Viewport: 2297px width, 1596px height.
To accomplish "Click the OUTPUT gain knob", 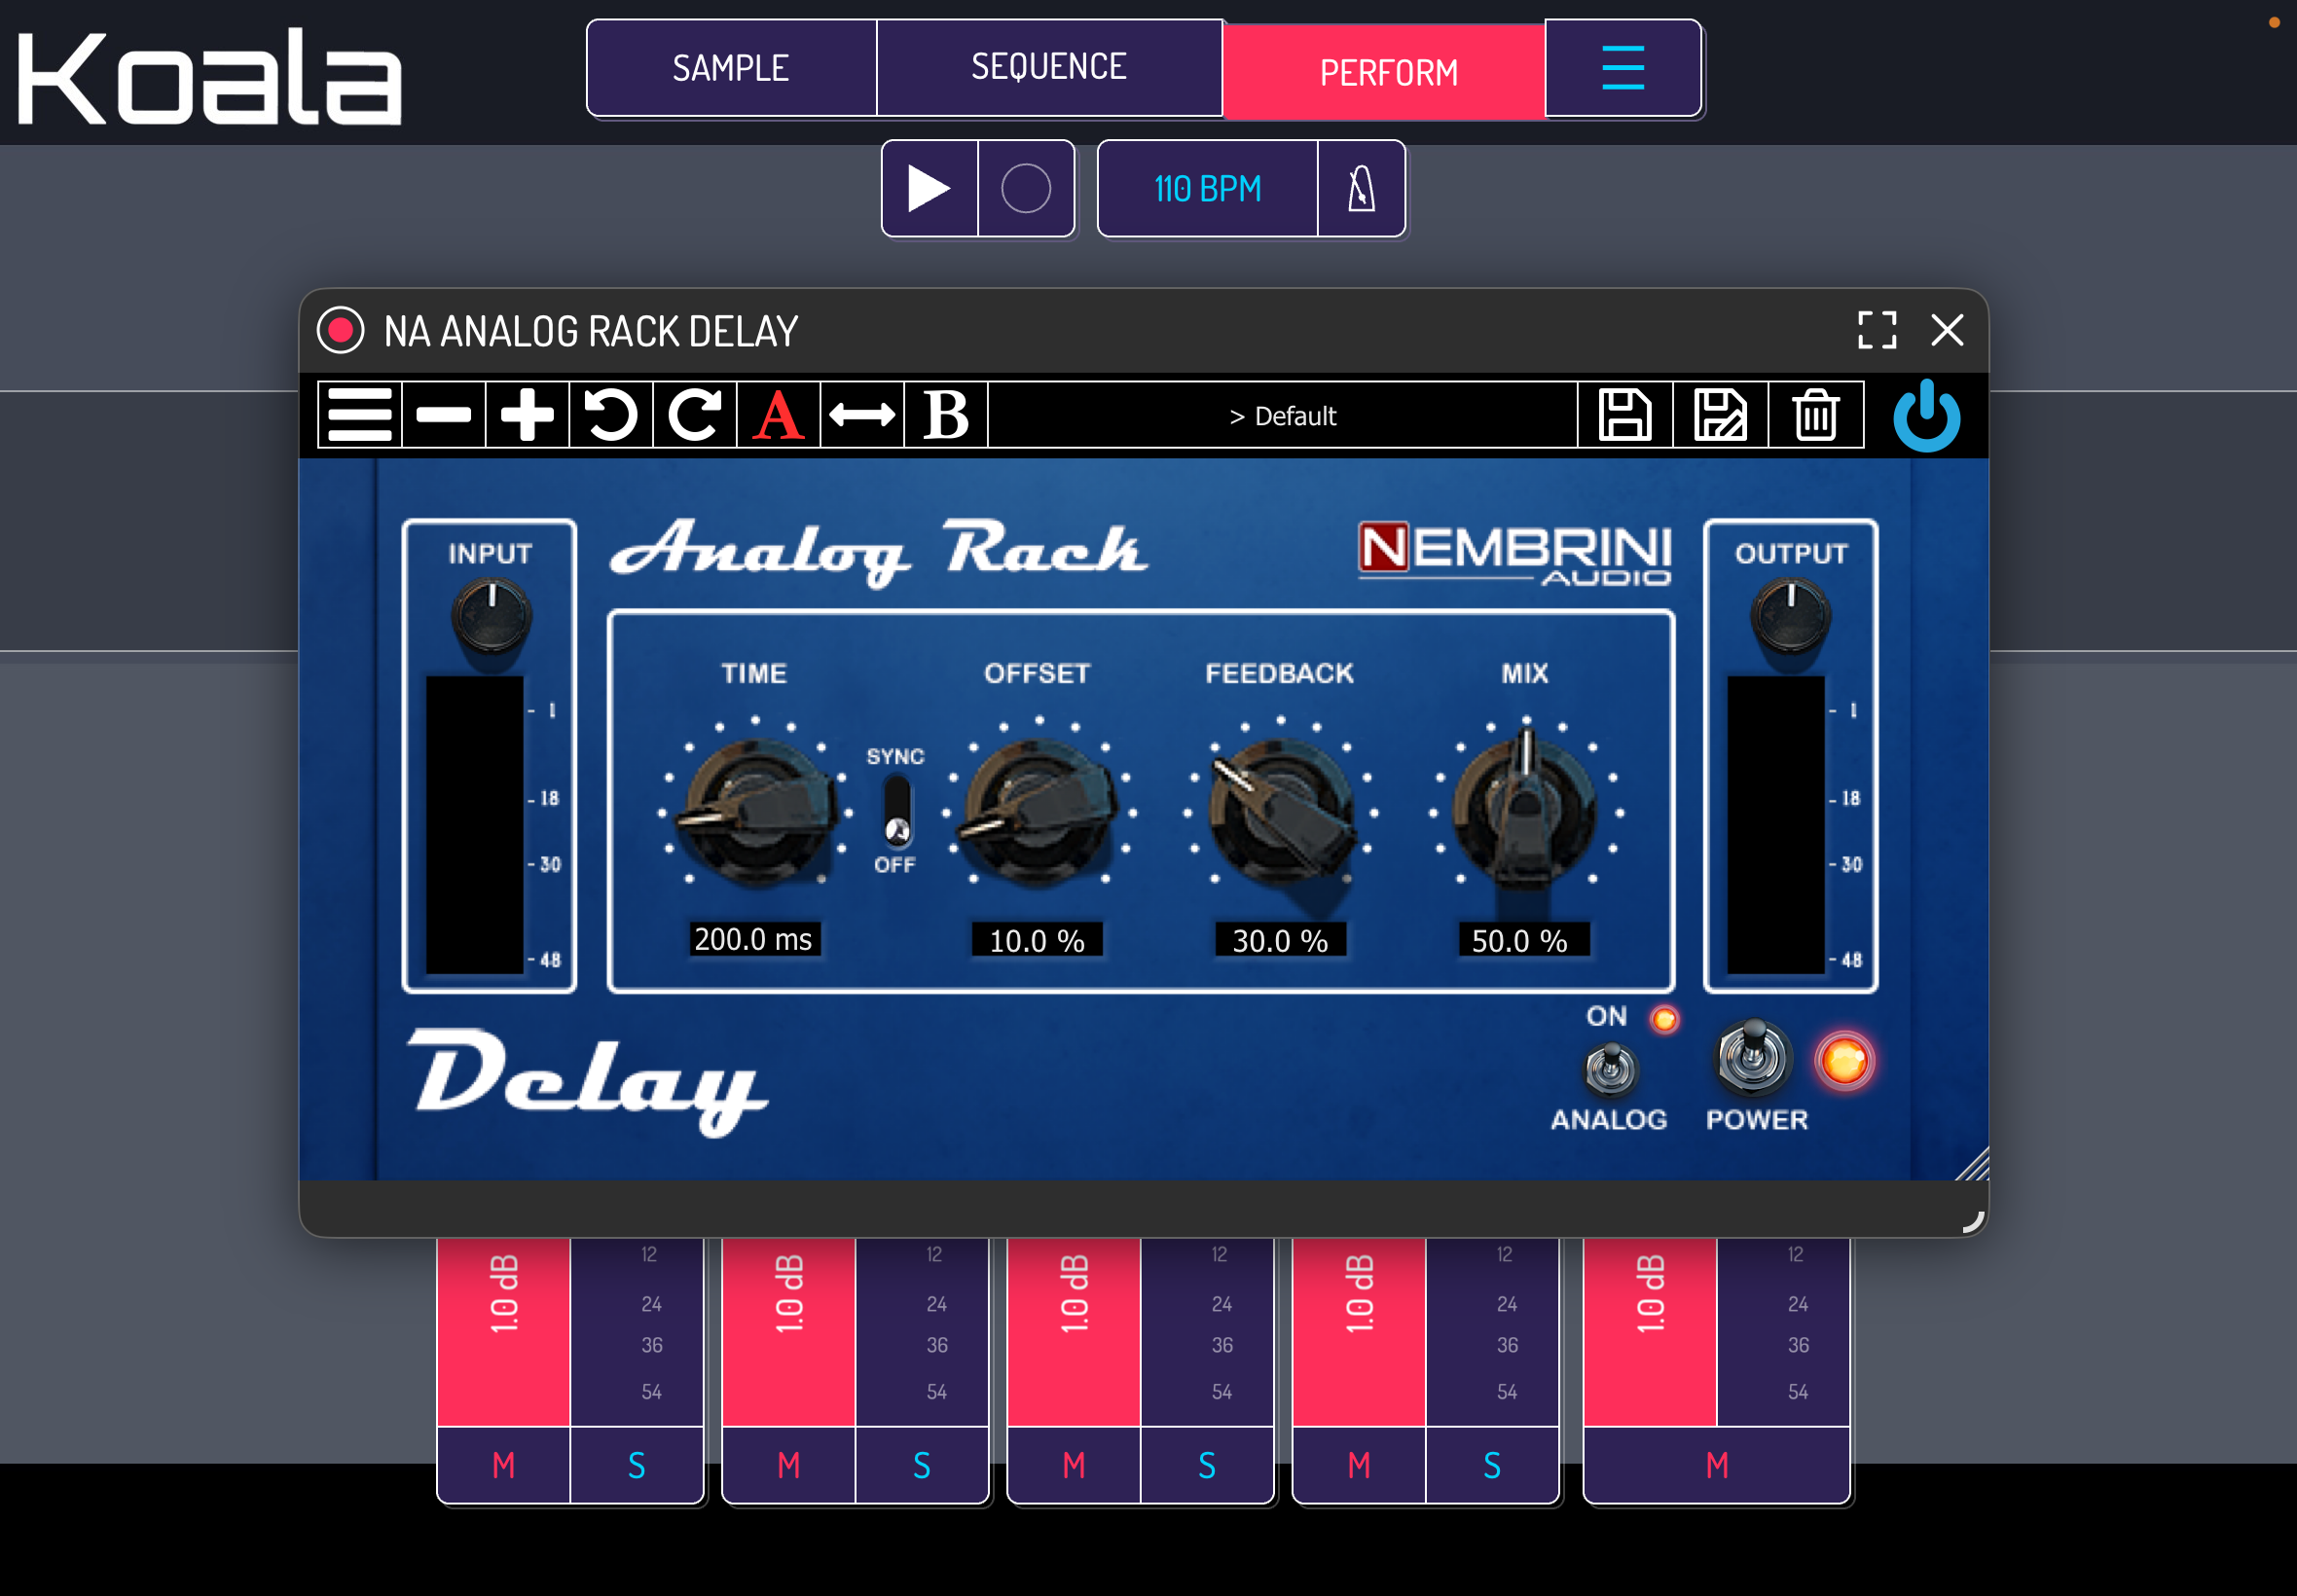I will tap(1790, 616).
